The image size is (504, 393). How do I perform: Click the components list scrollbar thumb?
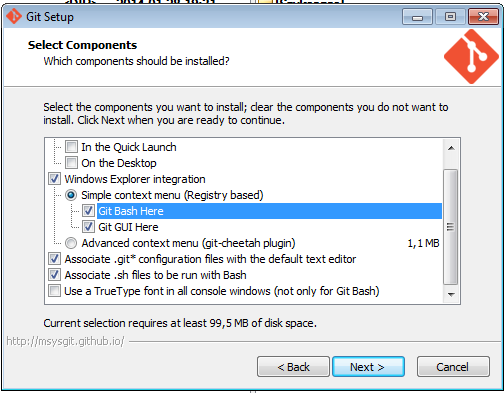click(x=451, y=227)
